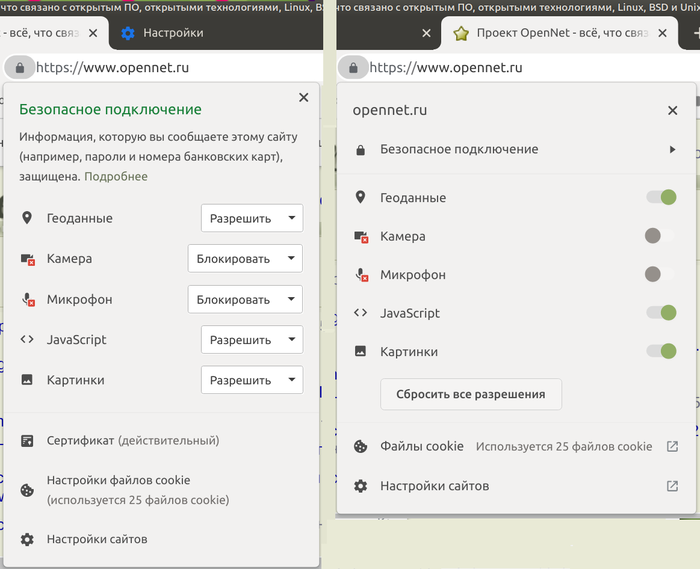
Task: Open the Геоданные 'Разрешить' dropdown
Action: click(252, 218)
